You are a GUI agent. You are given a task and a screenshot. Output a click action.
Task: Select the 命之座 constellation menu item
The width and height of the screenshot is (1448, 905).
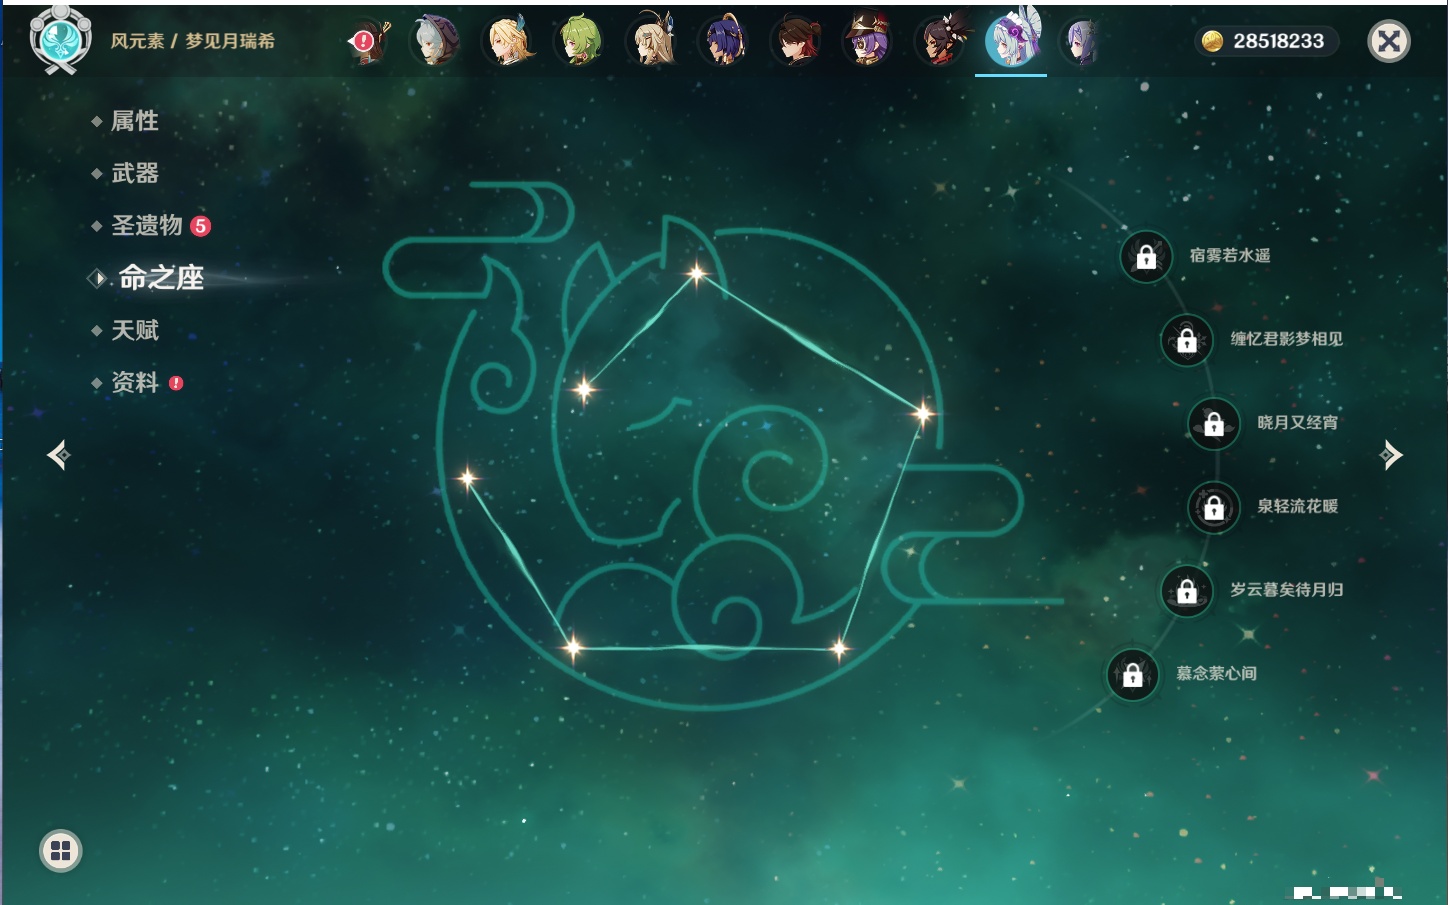point(161,277)
